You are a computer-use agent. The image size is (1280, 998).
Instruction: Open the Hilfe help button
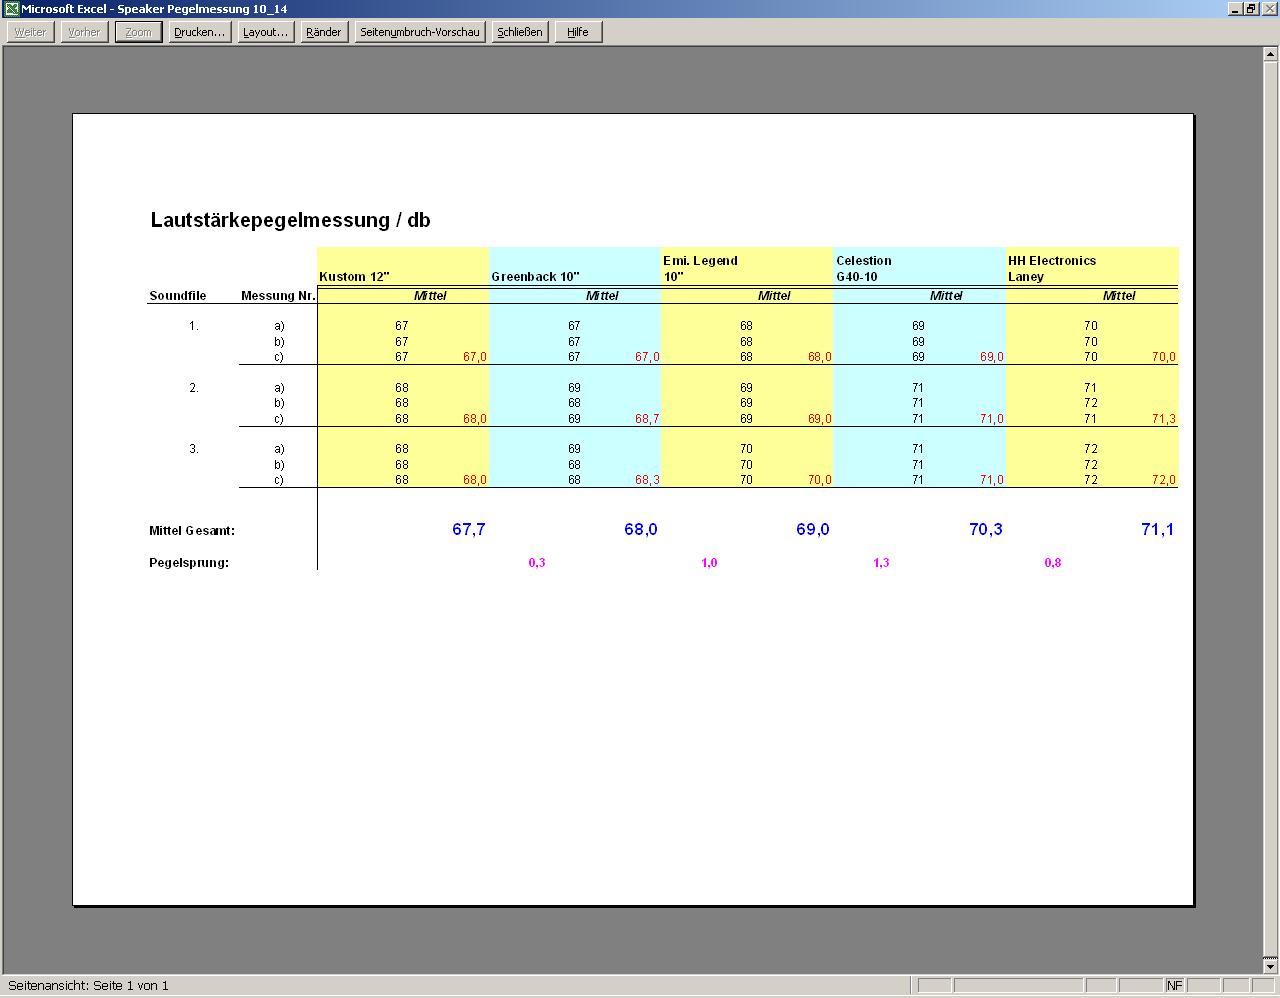pos(578,32)
